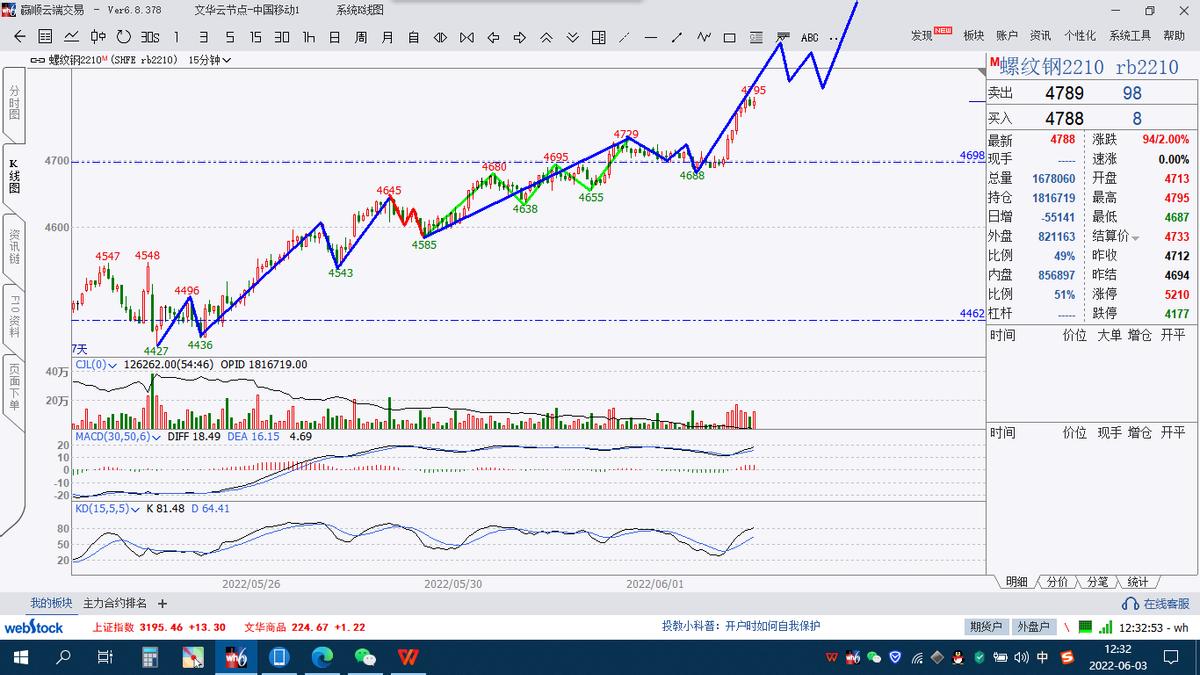Screen dimensions: 1200x675
Task: Open WeChat from the Windows taskbar
Action: (x=366, y=657)
